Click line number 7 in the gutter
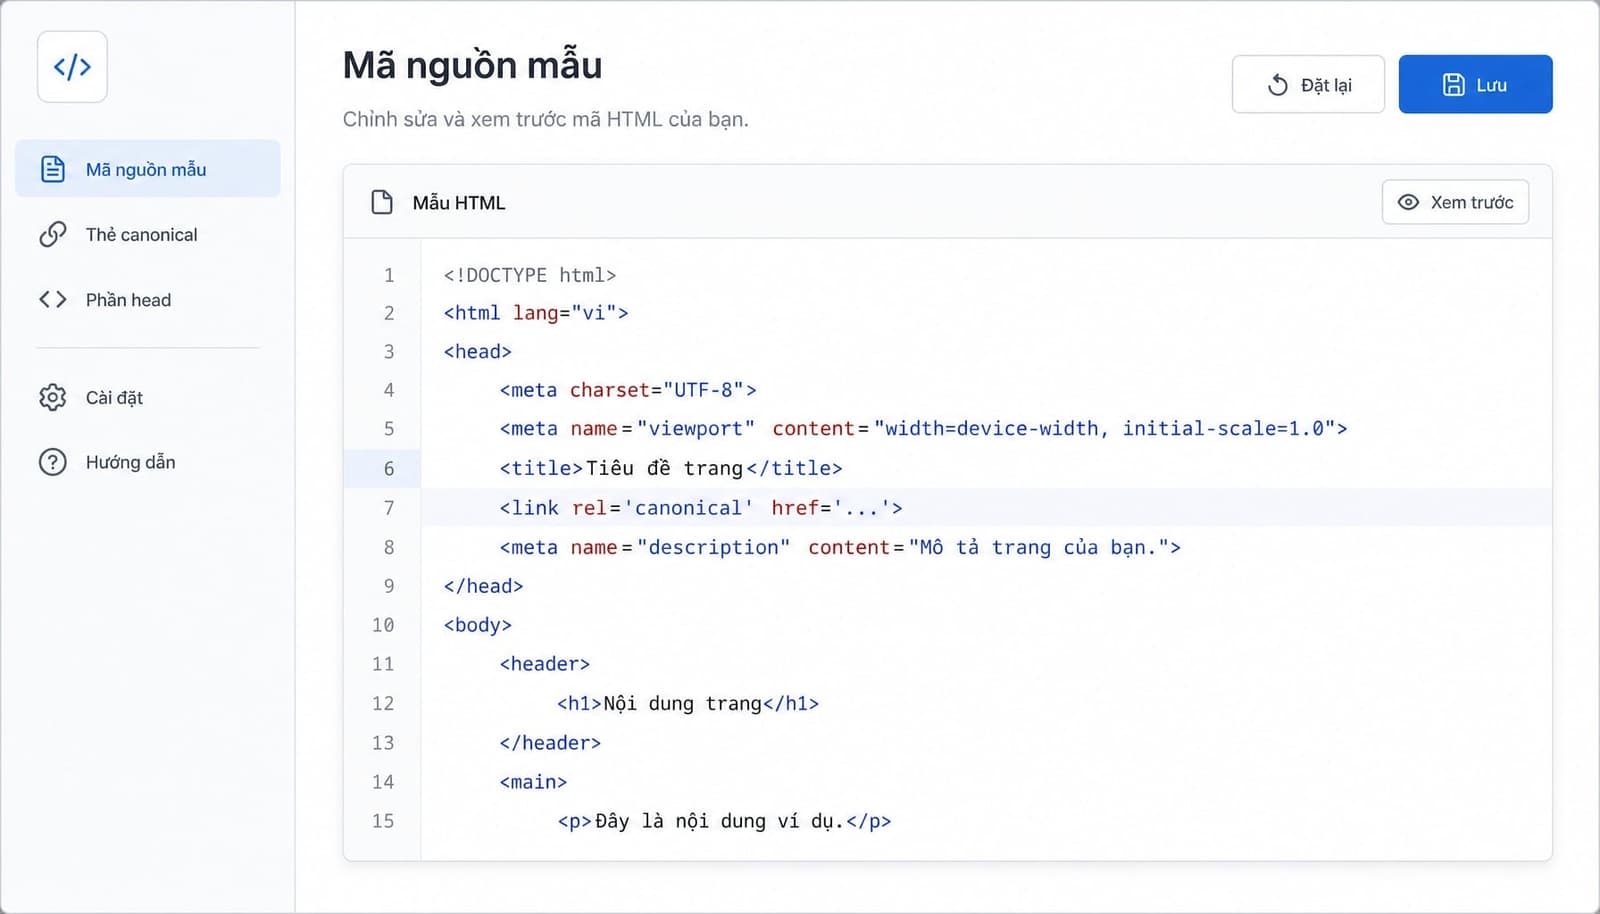Screen dimensions: 1600x914 click(x=389, y=508)
